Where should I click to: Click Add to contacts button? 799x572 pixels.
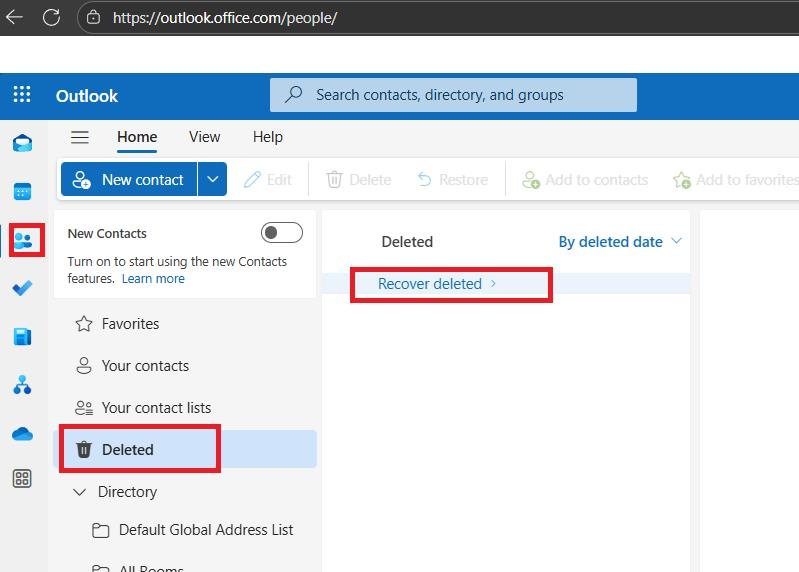click(x=585, y=180)
